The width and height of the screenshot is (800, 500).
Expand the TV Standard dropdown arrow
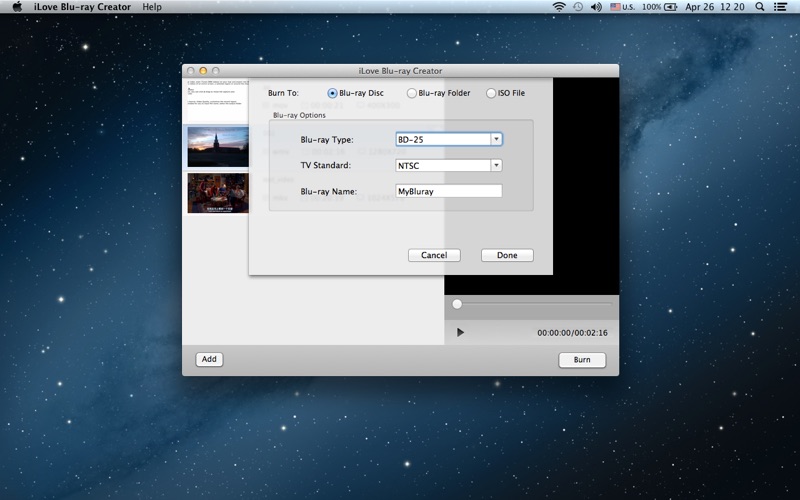click(496, 165)
